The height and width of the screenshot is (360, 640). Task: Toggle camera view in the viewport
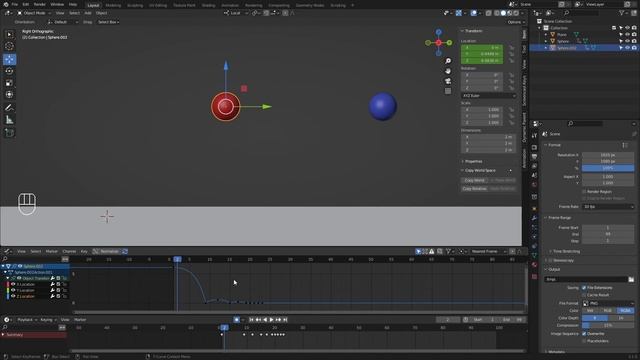click(448, 81)
